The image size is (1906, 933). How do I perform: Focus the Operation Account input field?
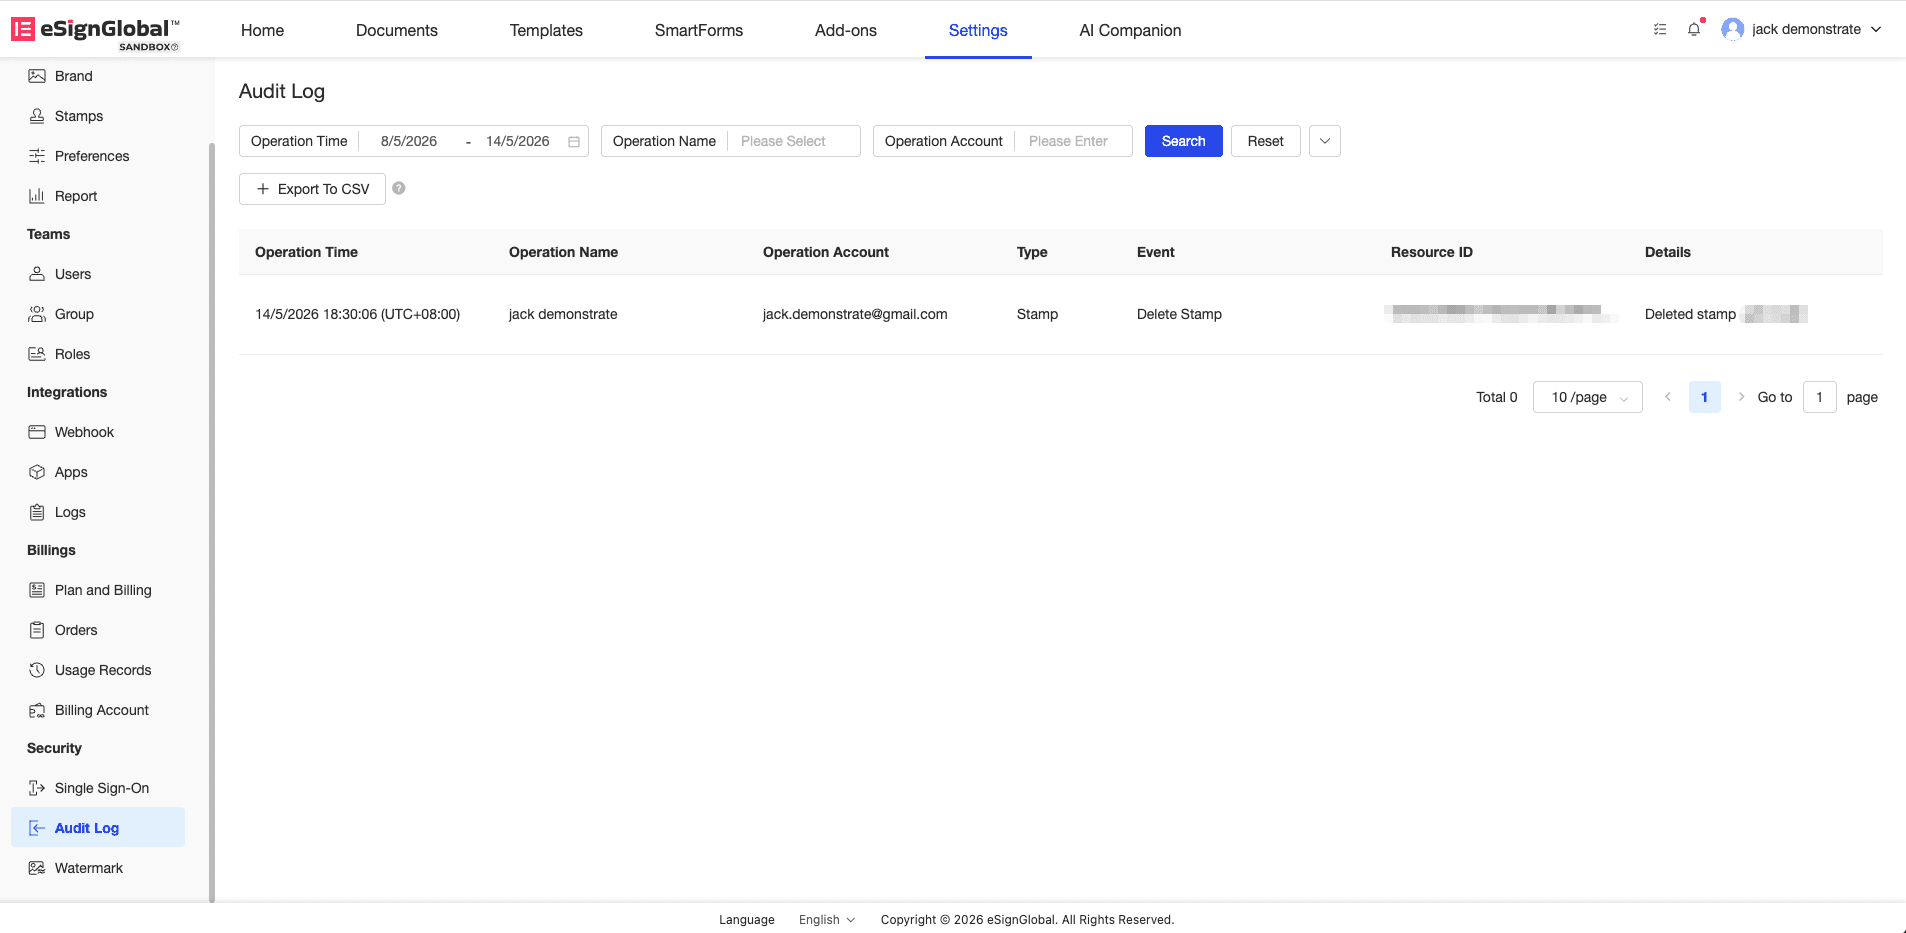1073,141
